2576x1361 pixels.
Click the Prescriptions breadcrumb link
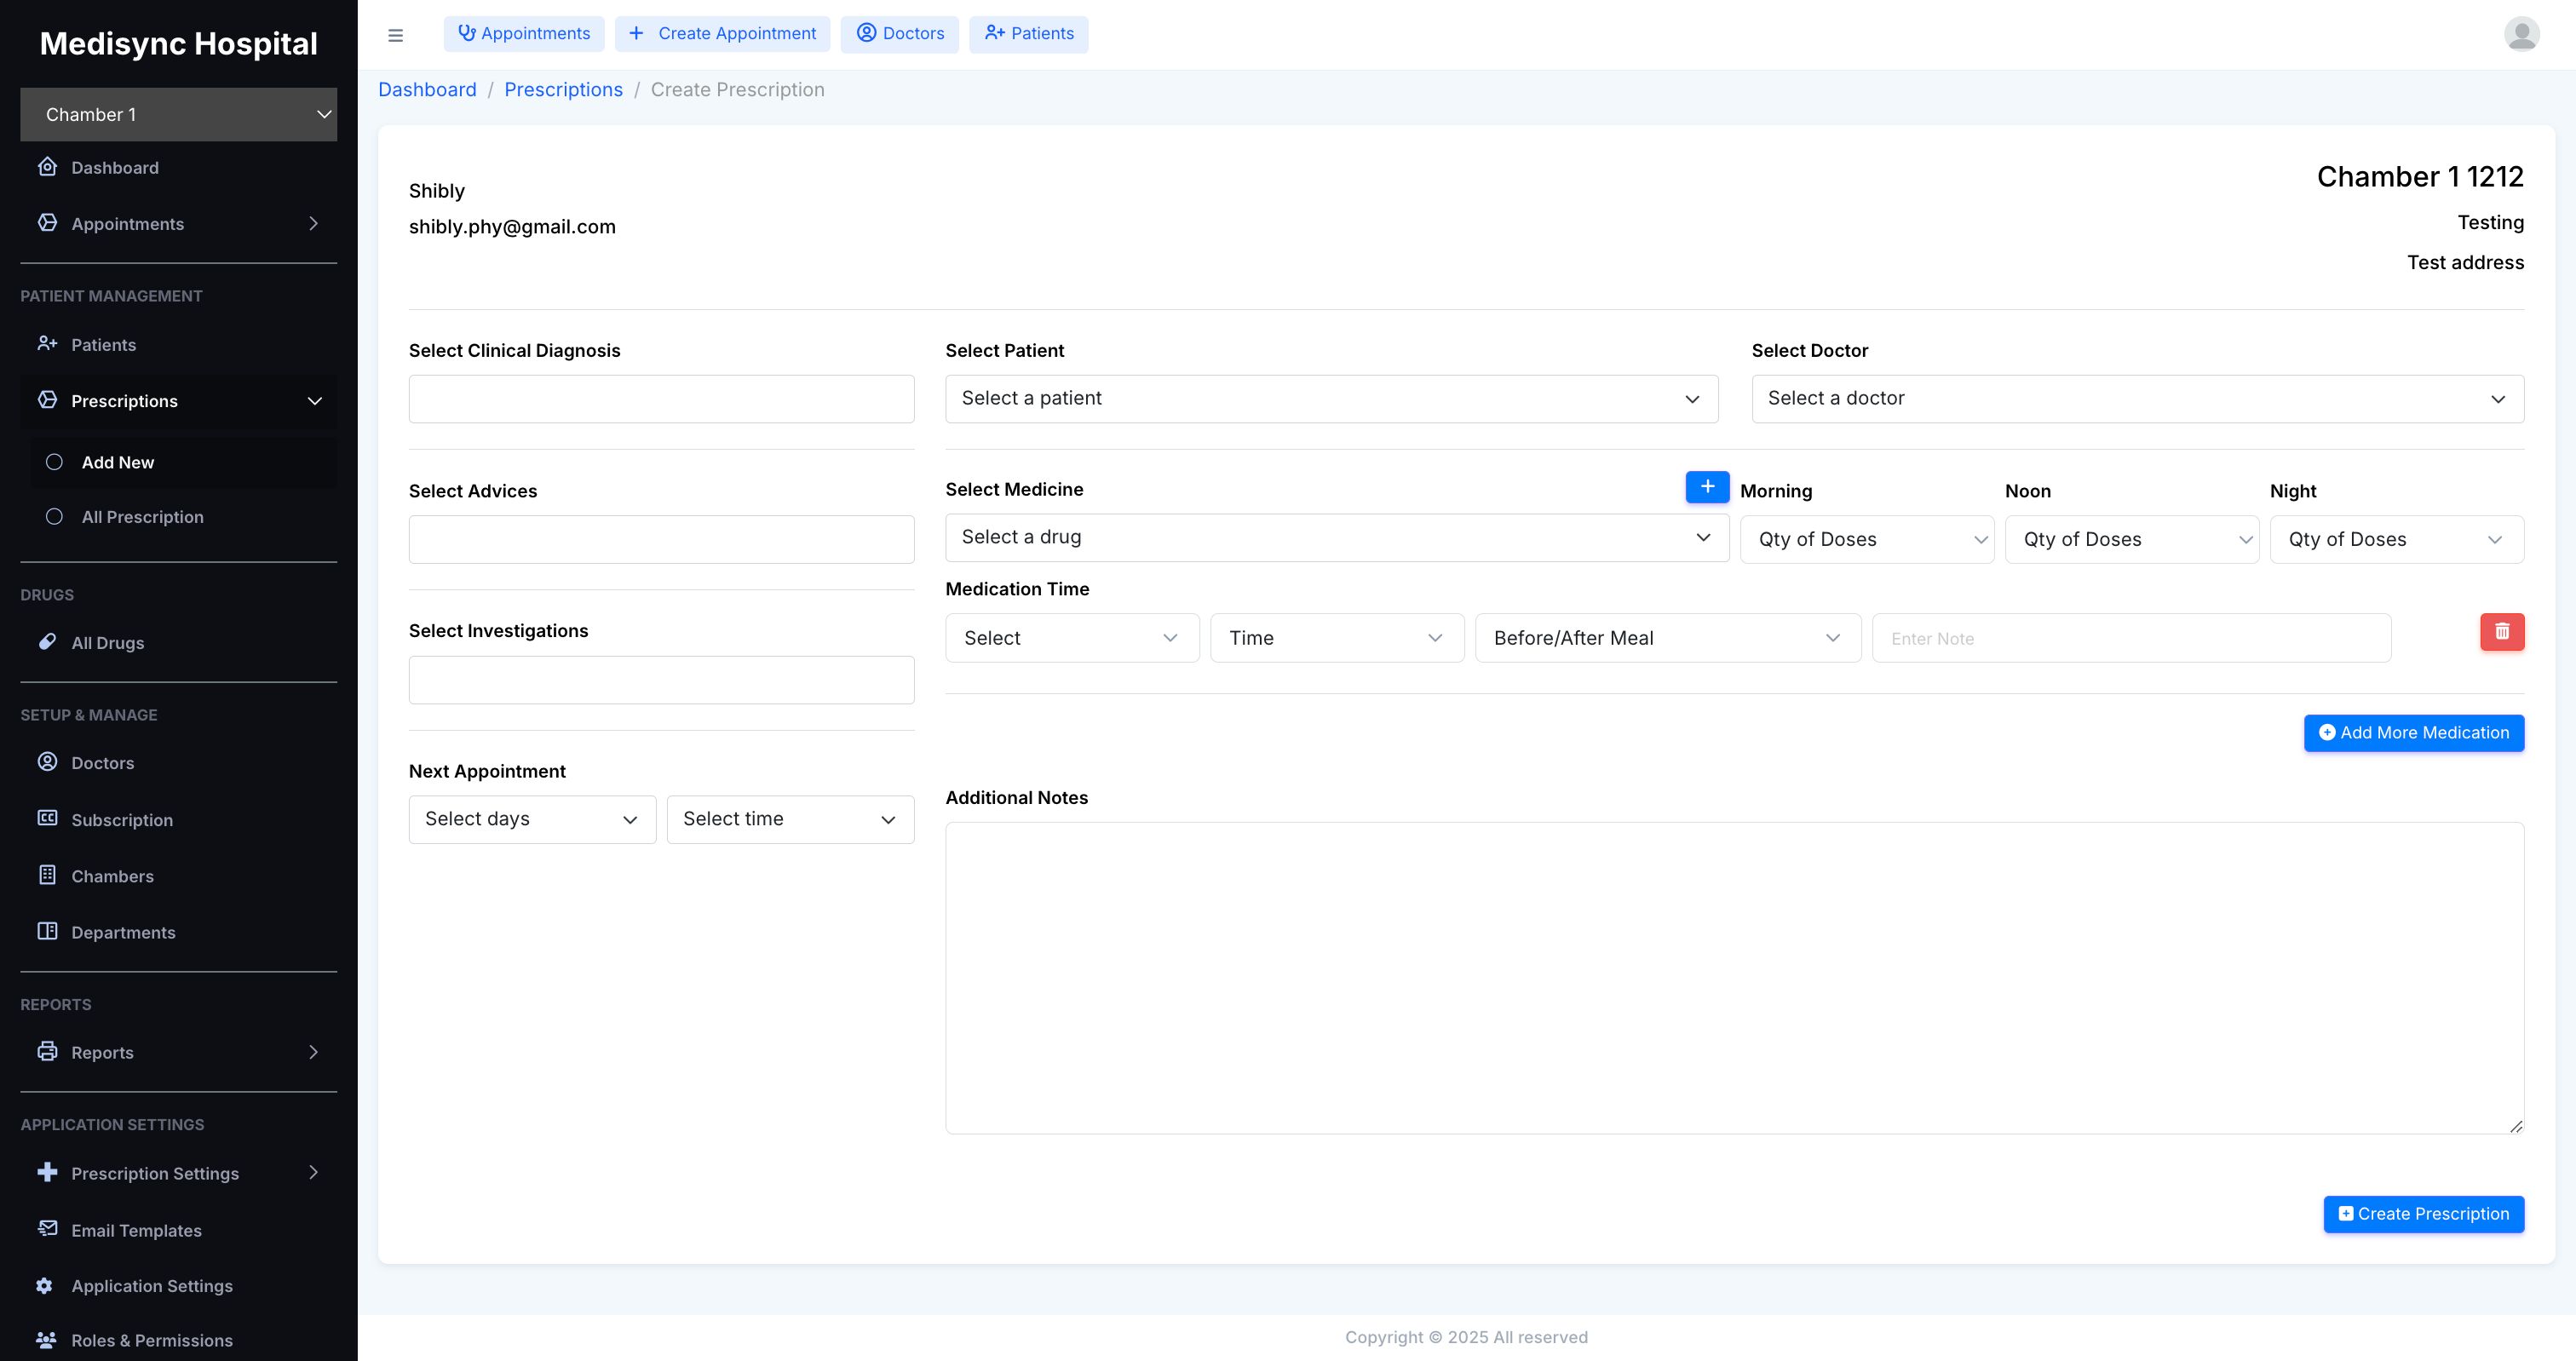click(x=563, y=90)
